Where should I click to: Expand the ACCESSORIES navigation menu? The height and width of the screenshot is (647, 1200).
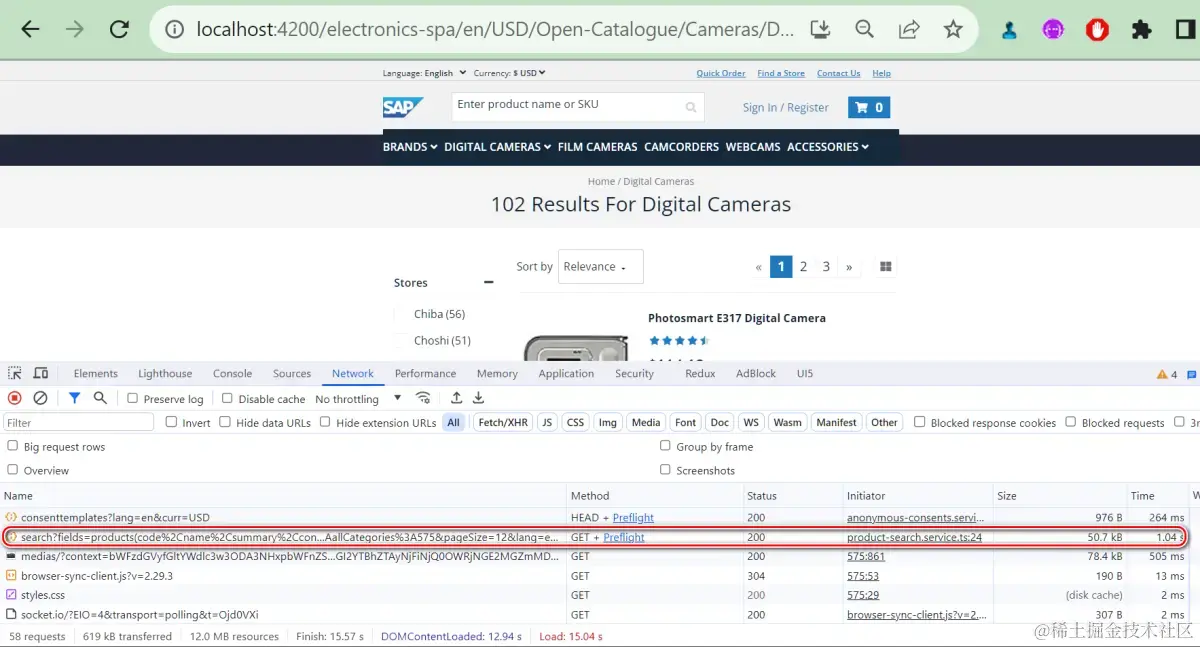(x=828, y=147)
